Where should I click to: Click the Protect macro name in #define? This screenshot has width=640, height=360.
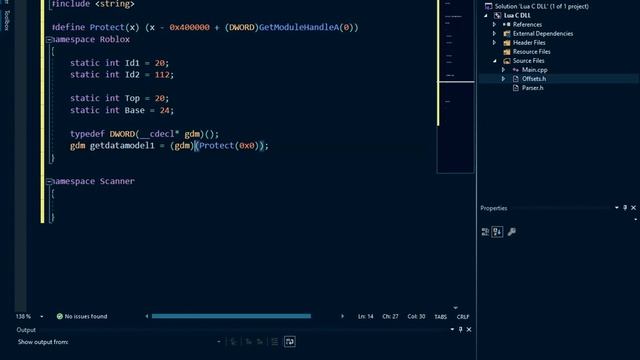(x=107, y=27)
